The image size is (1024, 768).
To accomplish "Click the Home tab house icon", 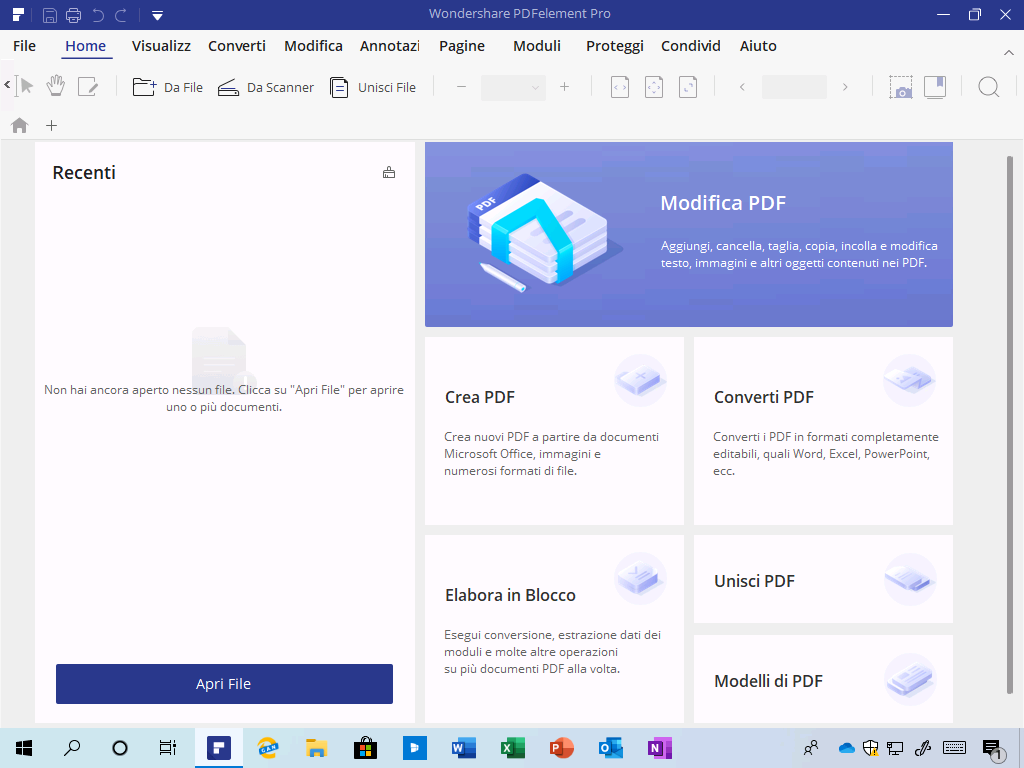I will pos(20,125).
